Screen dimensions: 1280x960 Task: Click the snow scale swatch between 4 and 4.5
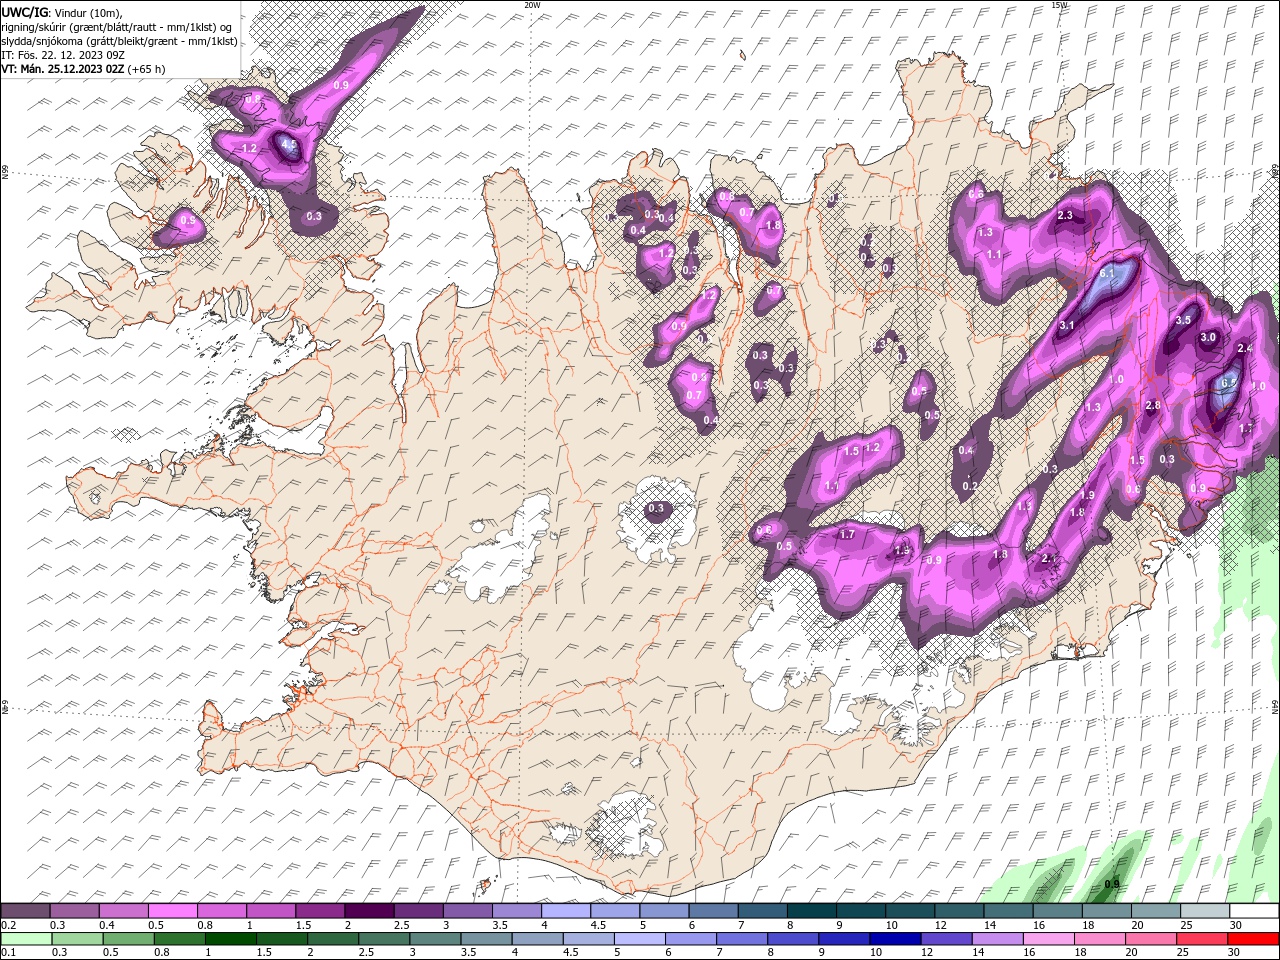[x=566, y=911]
